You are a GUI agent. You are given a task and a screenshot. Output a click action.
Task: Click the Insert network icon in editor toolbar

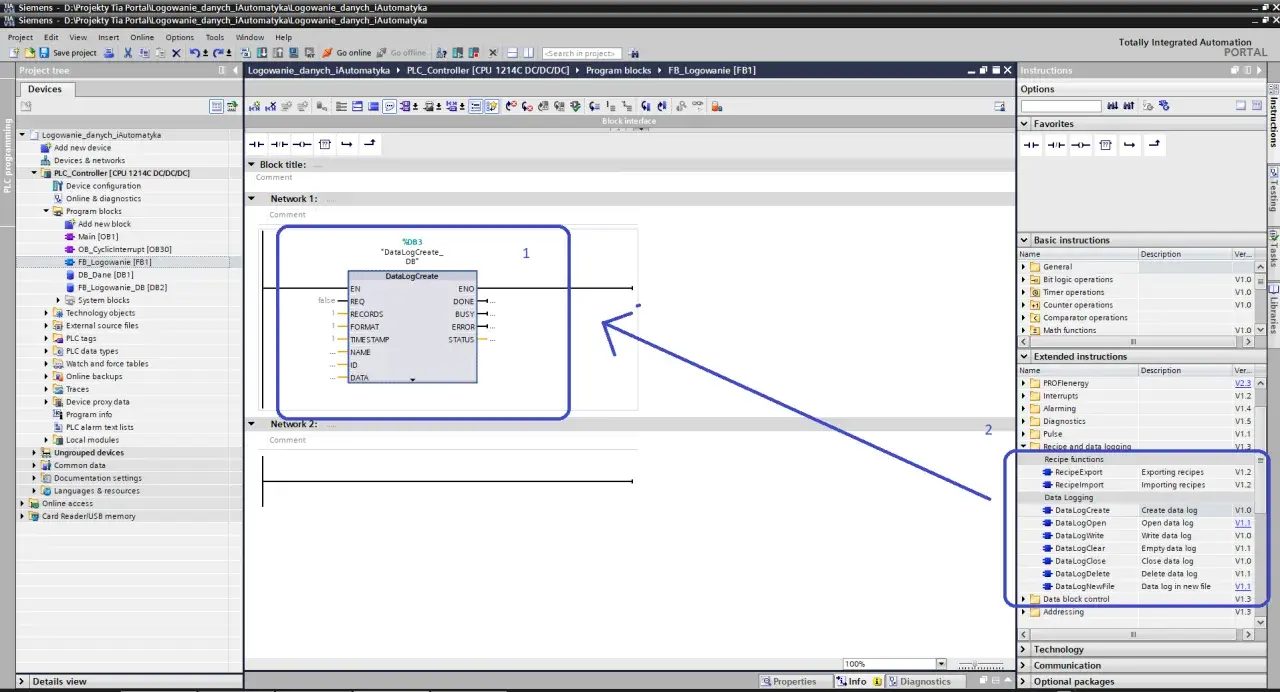pyautogui.click(x=256, y=106)
